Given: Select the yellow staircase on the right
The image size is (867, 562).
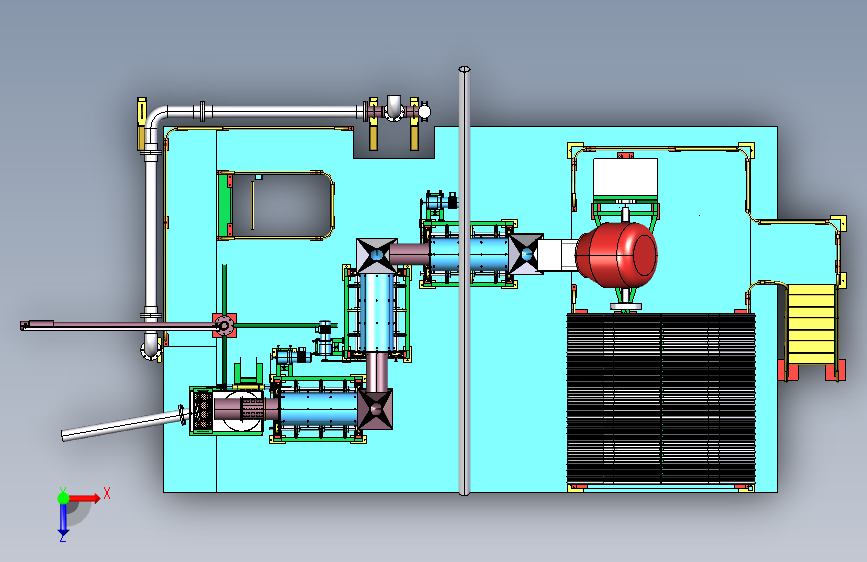Looking at the screenshot, I should pyautogui.click(x=809, y=325).
